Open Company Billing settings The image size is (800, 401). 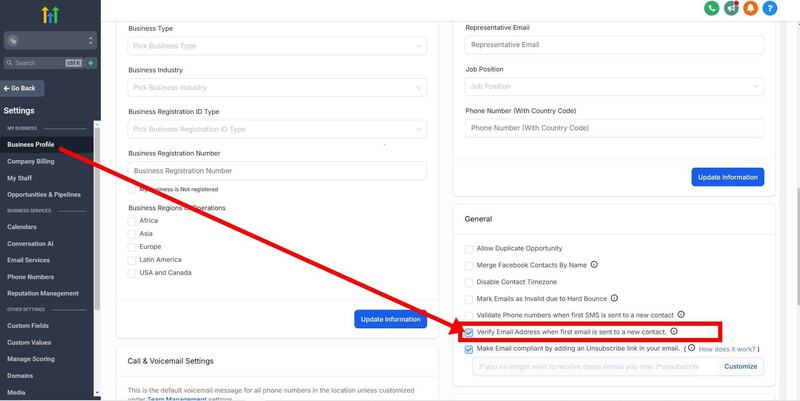[31, 161]
